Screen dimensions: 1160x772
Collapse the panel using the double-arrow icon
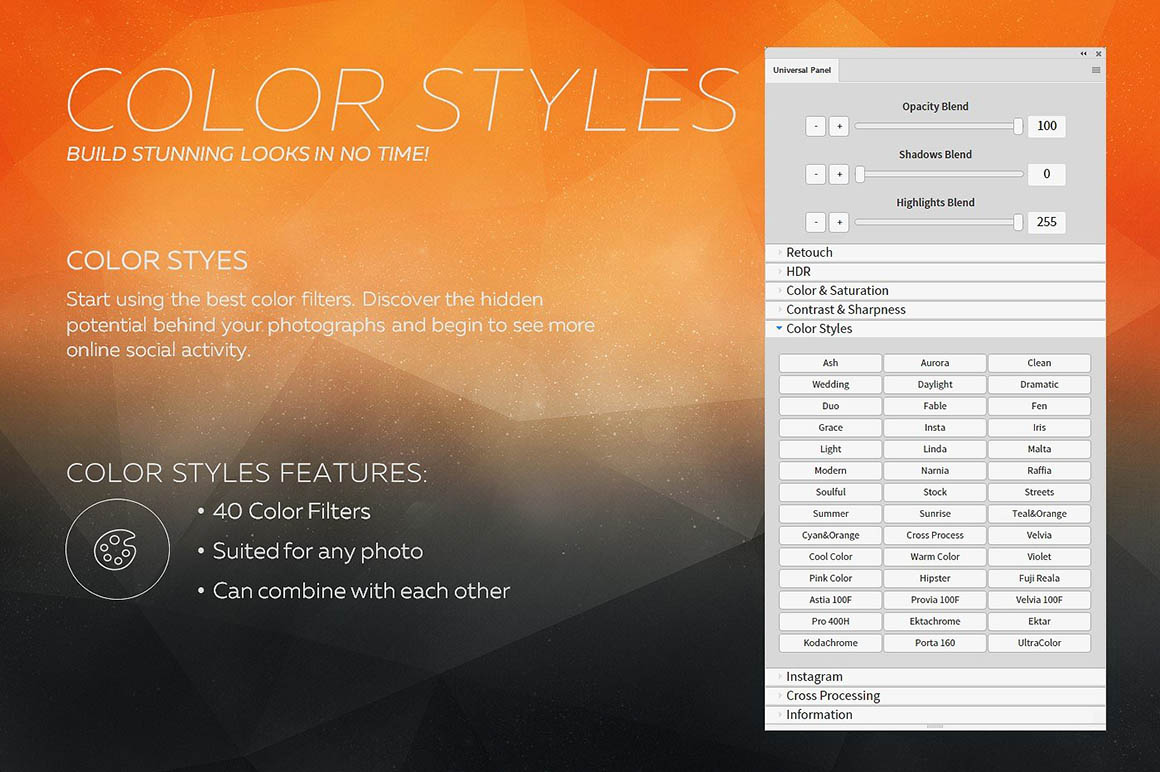(1083, 53)
